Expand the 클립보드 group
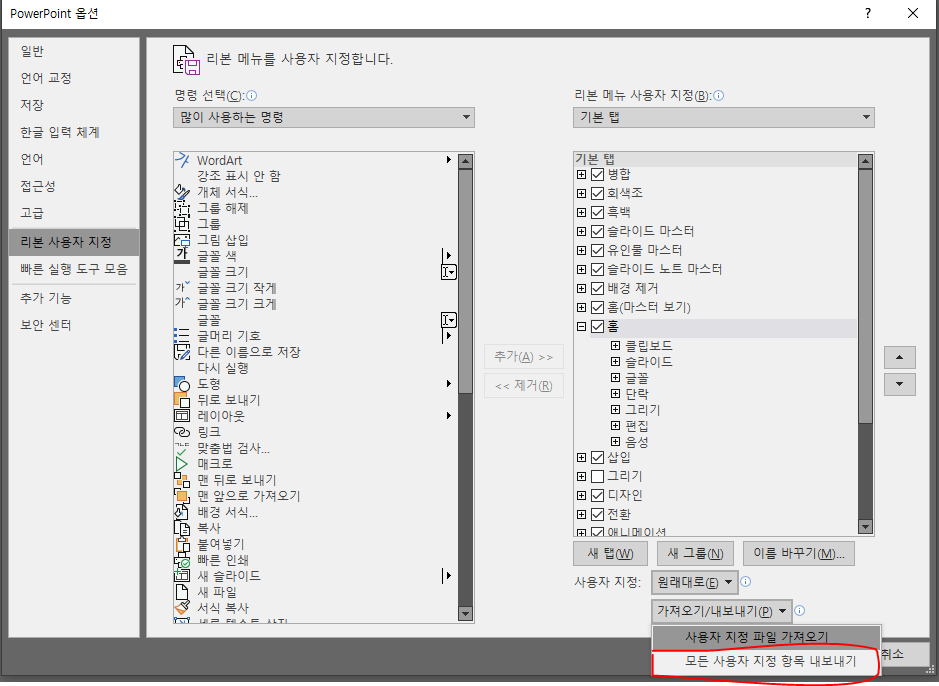The image size is (939, 686). click(x=615, y=345)
